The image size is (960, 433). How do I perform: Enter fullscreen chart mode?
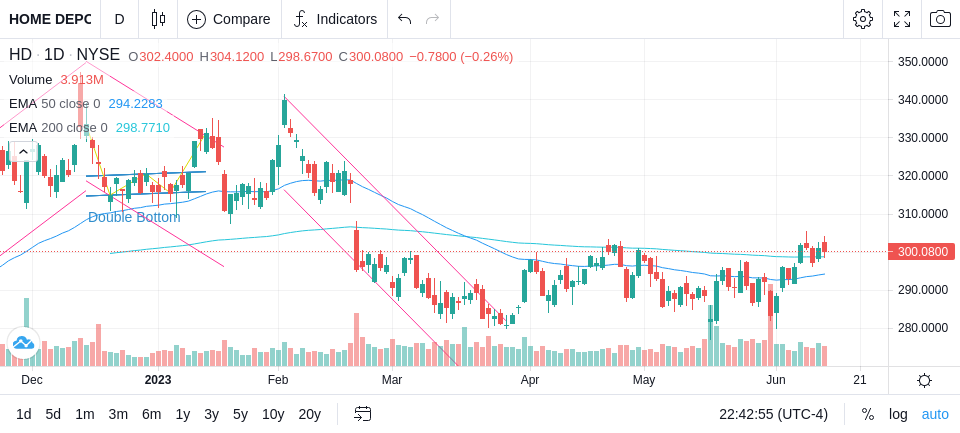902,19
